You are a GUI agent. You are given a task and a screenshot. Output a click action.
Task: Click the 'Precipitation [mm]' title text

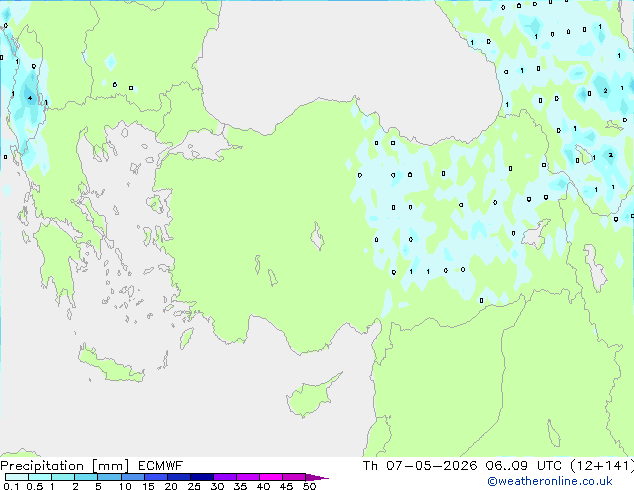(x=65, y=466)
